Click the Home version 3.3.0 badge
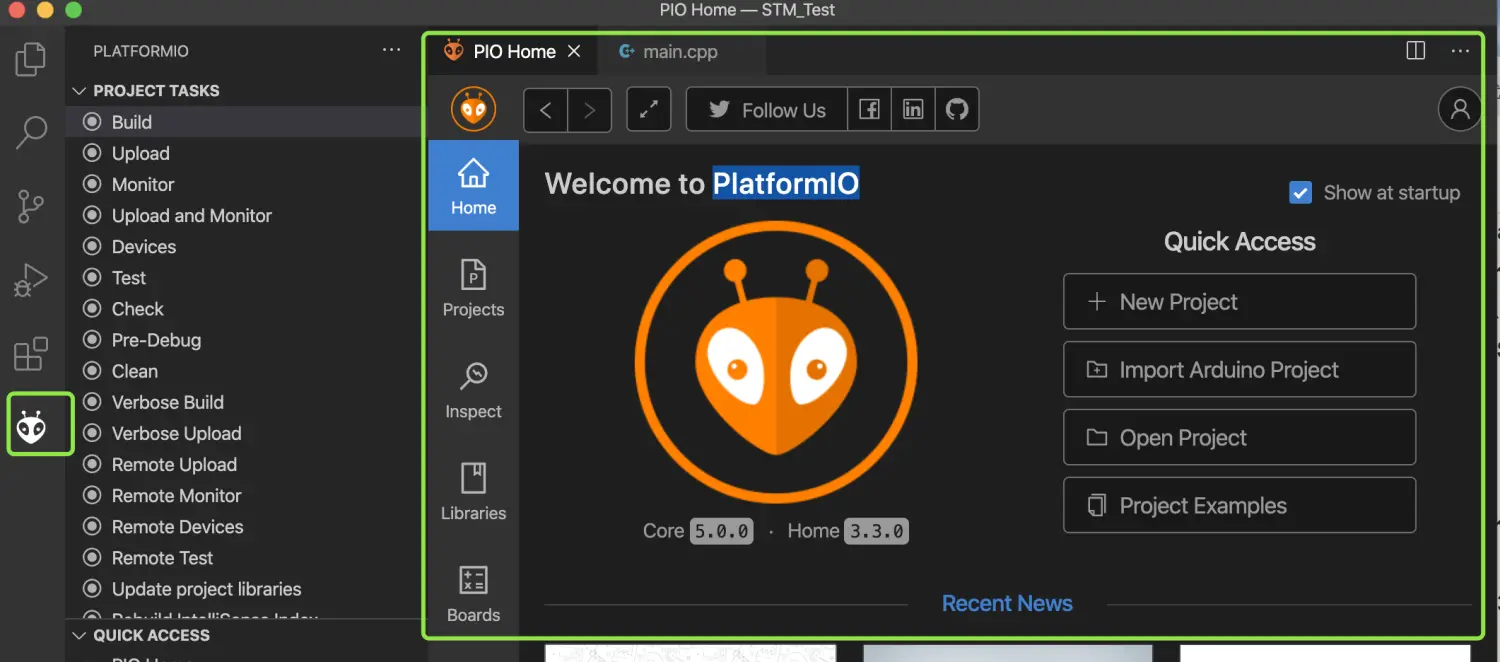Viewport: 1500px width, 662px height. (x=876, y=531)
